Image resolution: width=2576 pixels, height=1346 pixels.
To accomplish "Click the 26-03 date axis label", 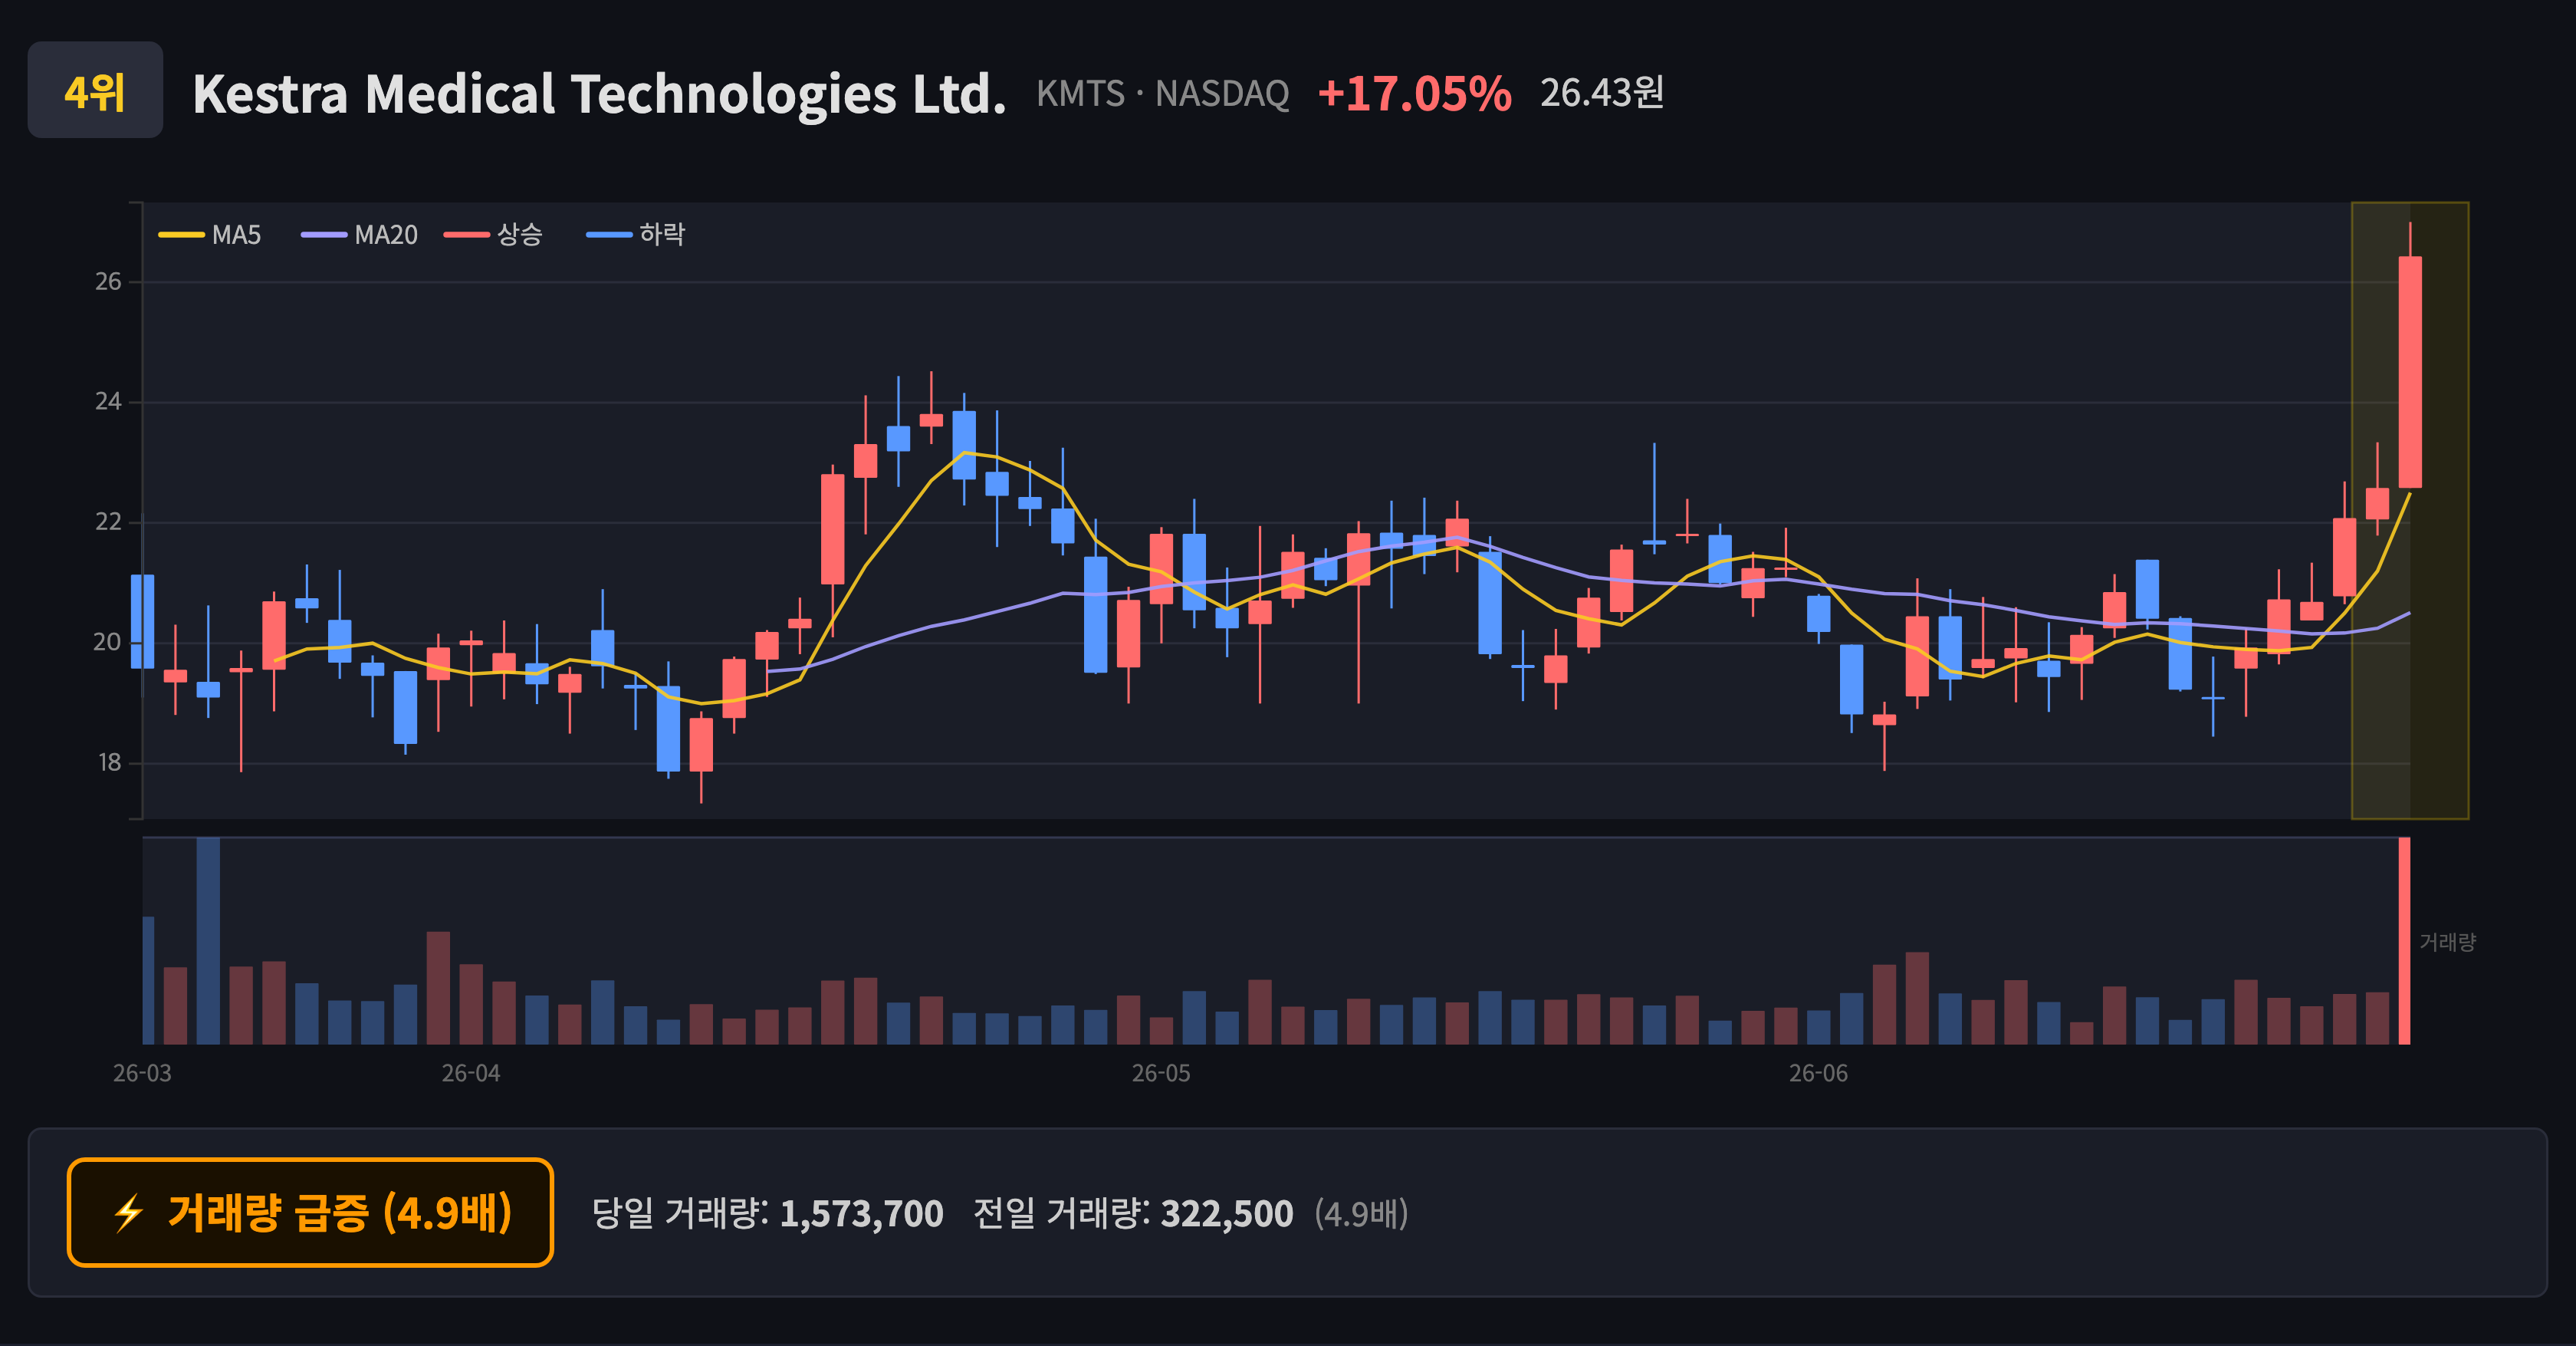I will (142, 1074).
